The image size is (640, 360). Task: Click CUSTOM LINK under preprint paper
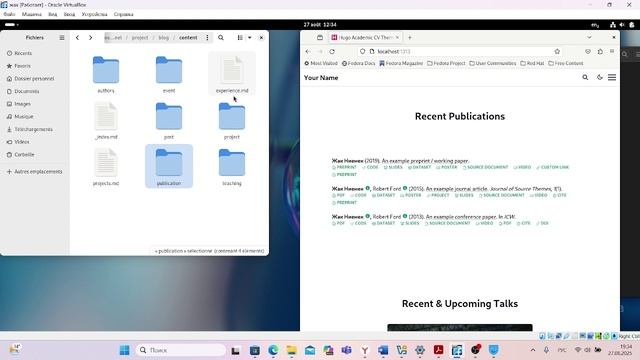[553, 167]
